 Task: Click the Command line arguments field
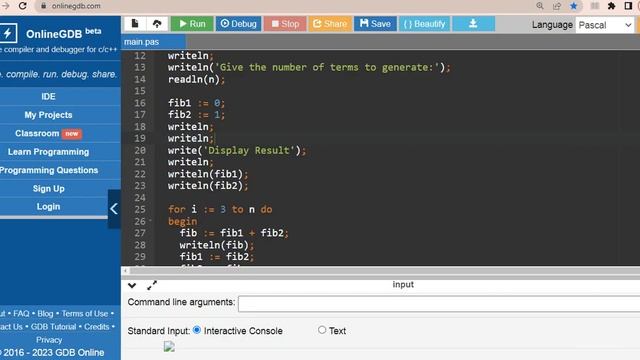click(x=439, y=304)
